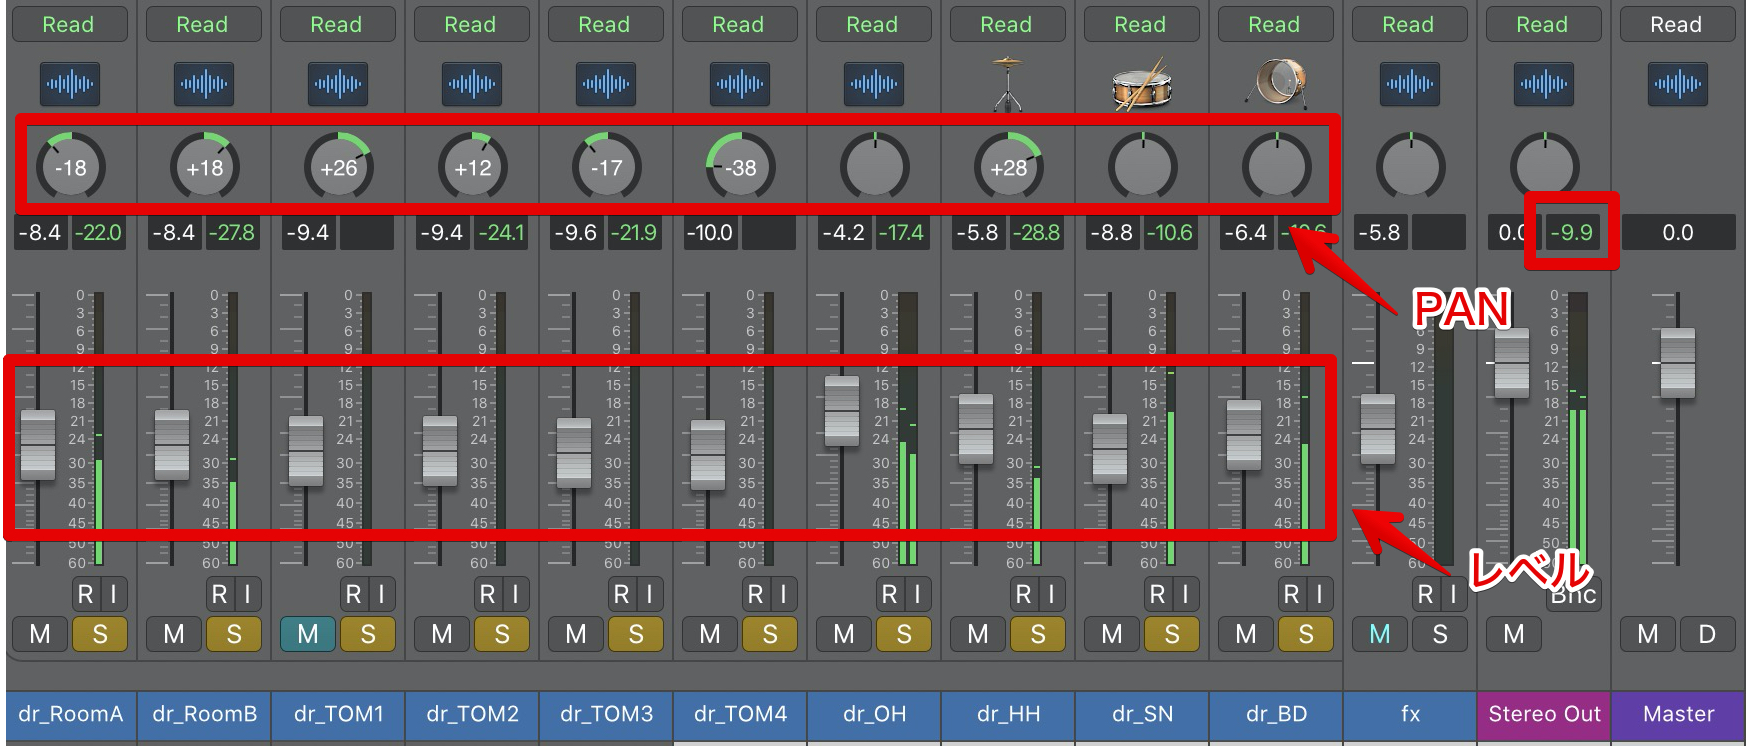Select the Stereo Out channel name label
The width and height of the screenshot is (1746, 746).
click(x=1544, y=714)
